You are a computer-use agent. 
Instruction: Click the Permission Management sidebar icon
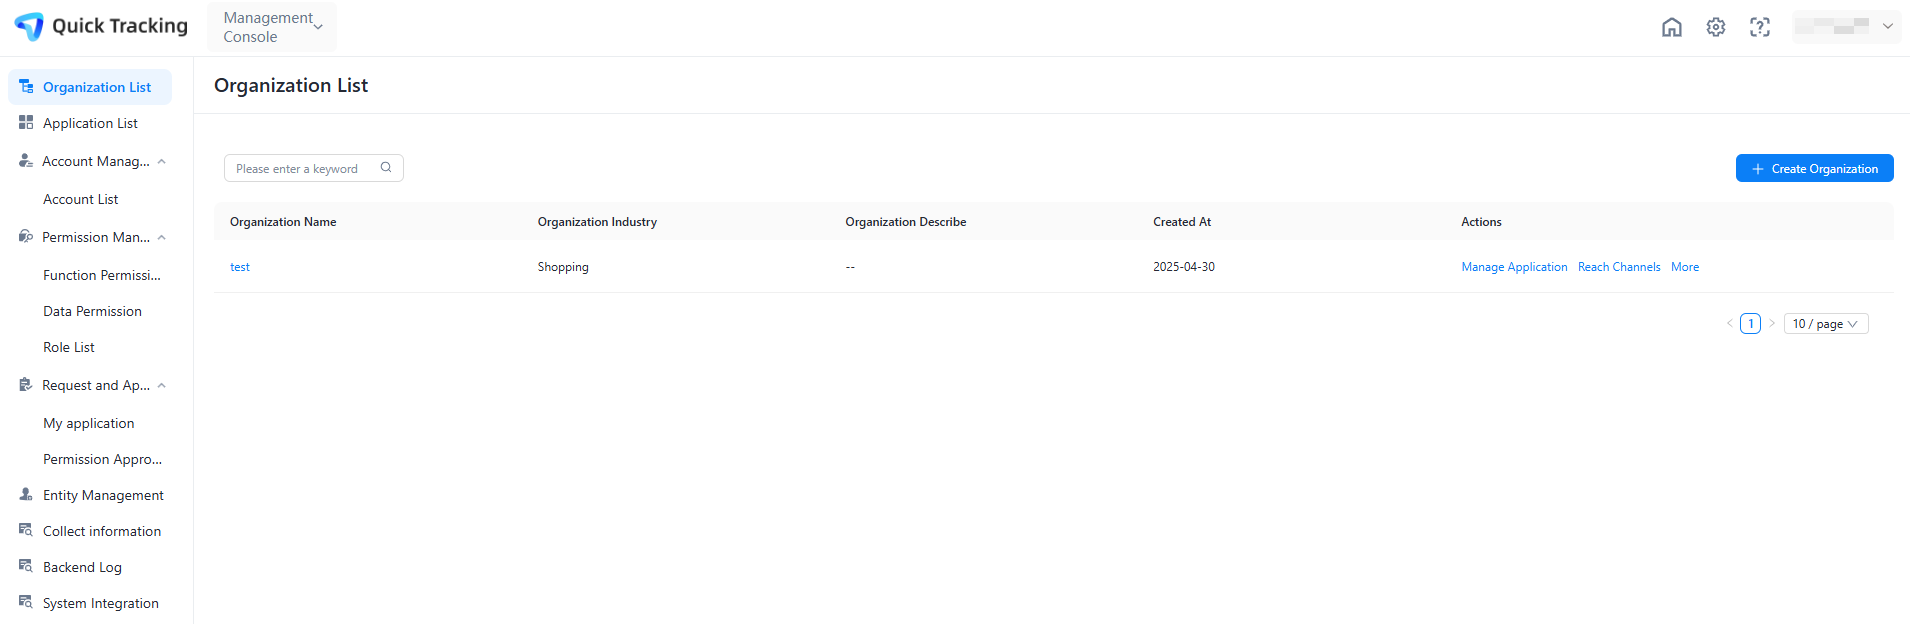click(26, 237)
